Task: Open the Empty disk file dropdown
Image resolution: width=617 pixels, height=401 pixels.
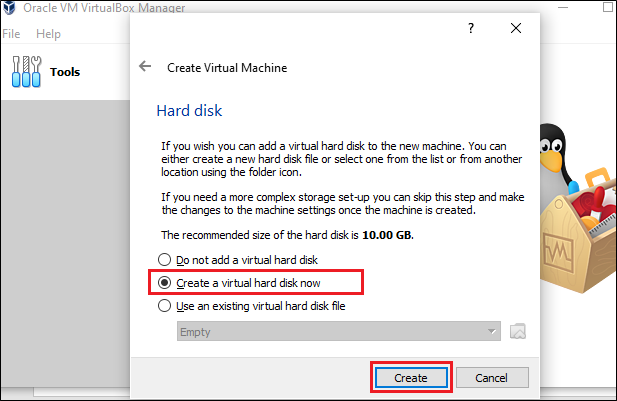Action: [x=339, y=331]
